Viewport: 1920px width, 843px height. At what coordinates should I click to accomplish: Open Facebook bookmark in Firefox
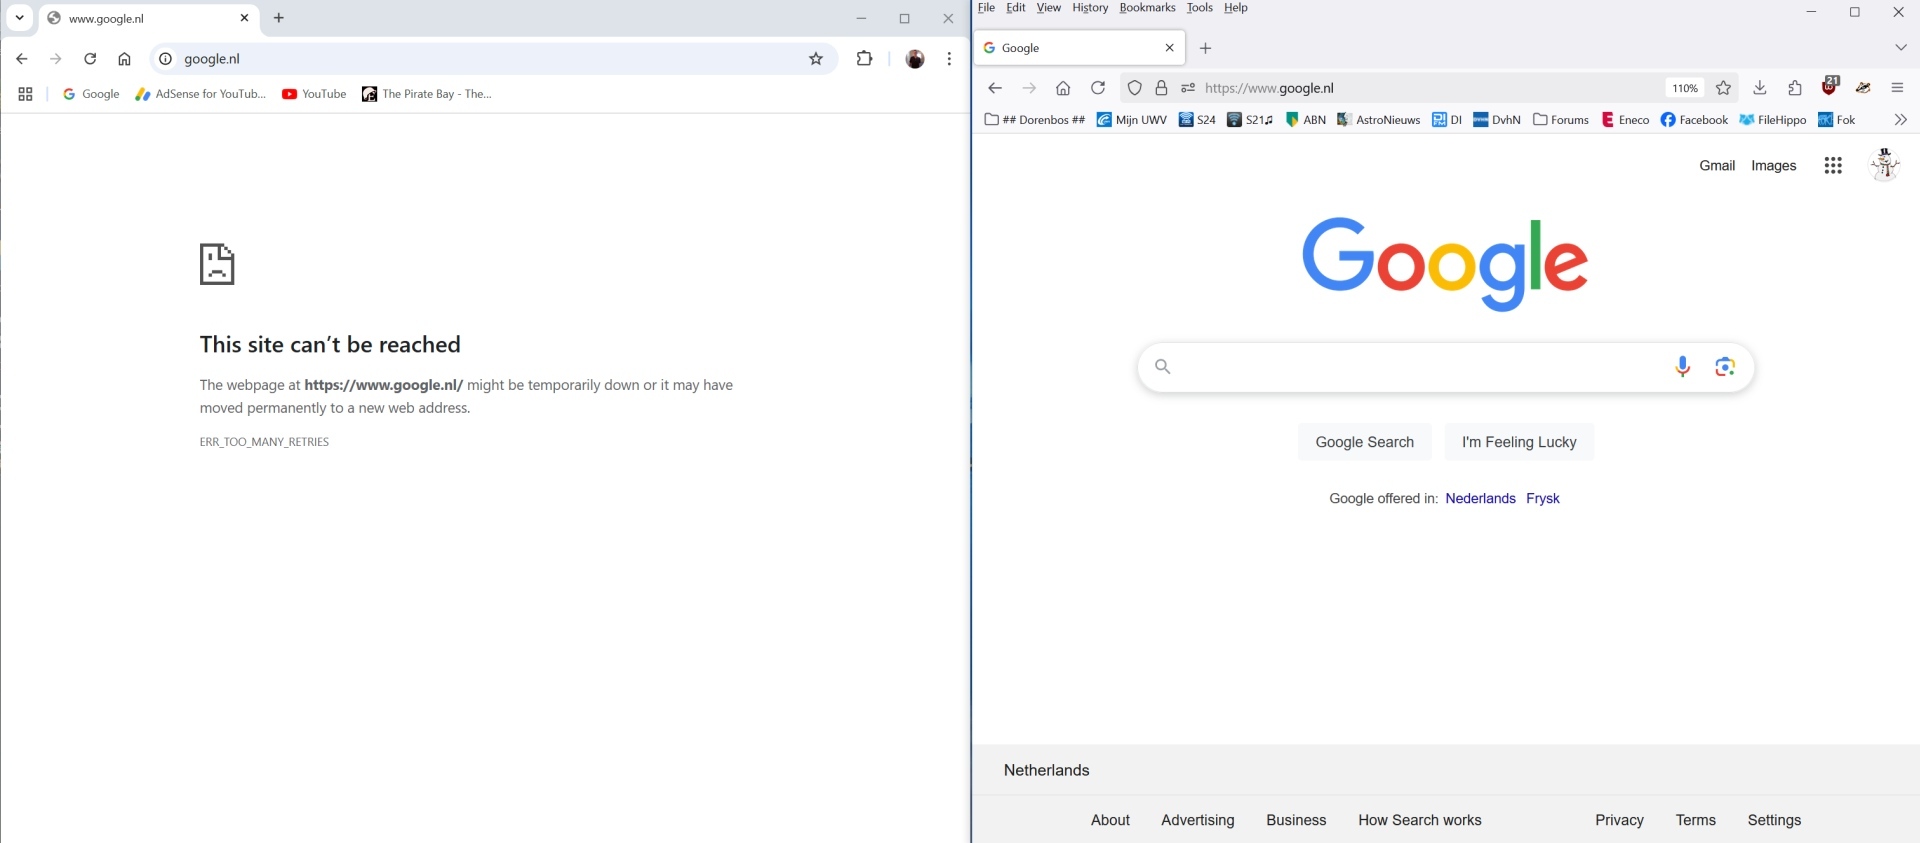point(1694,120)
